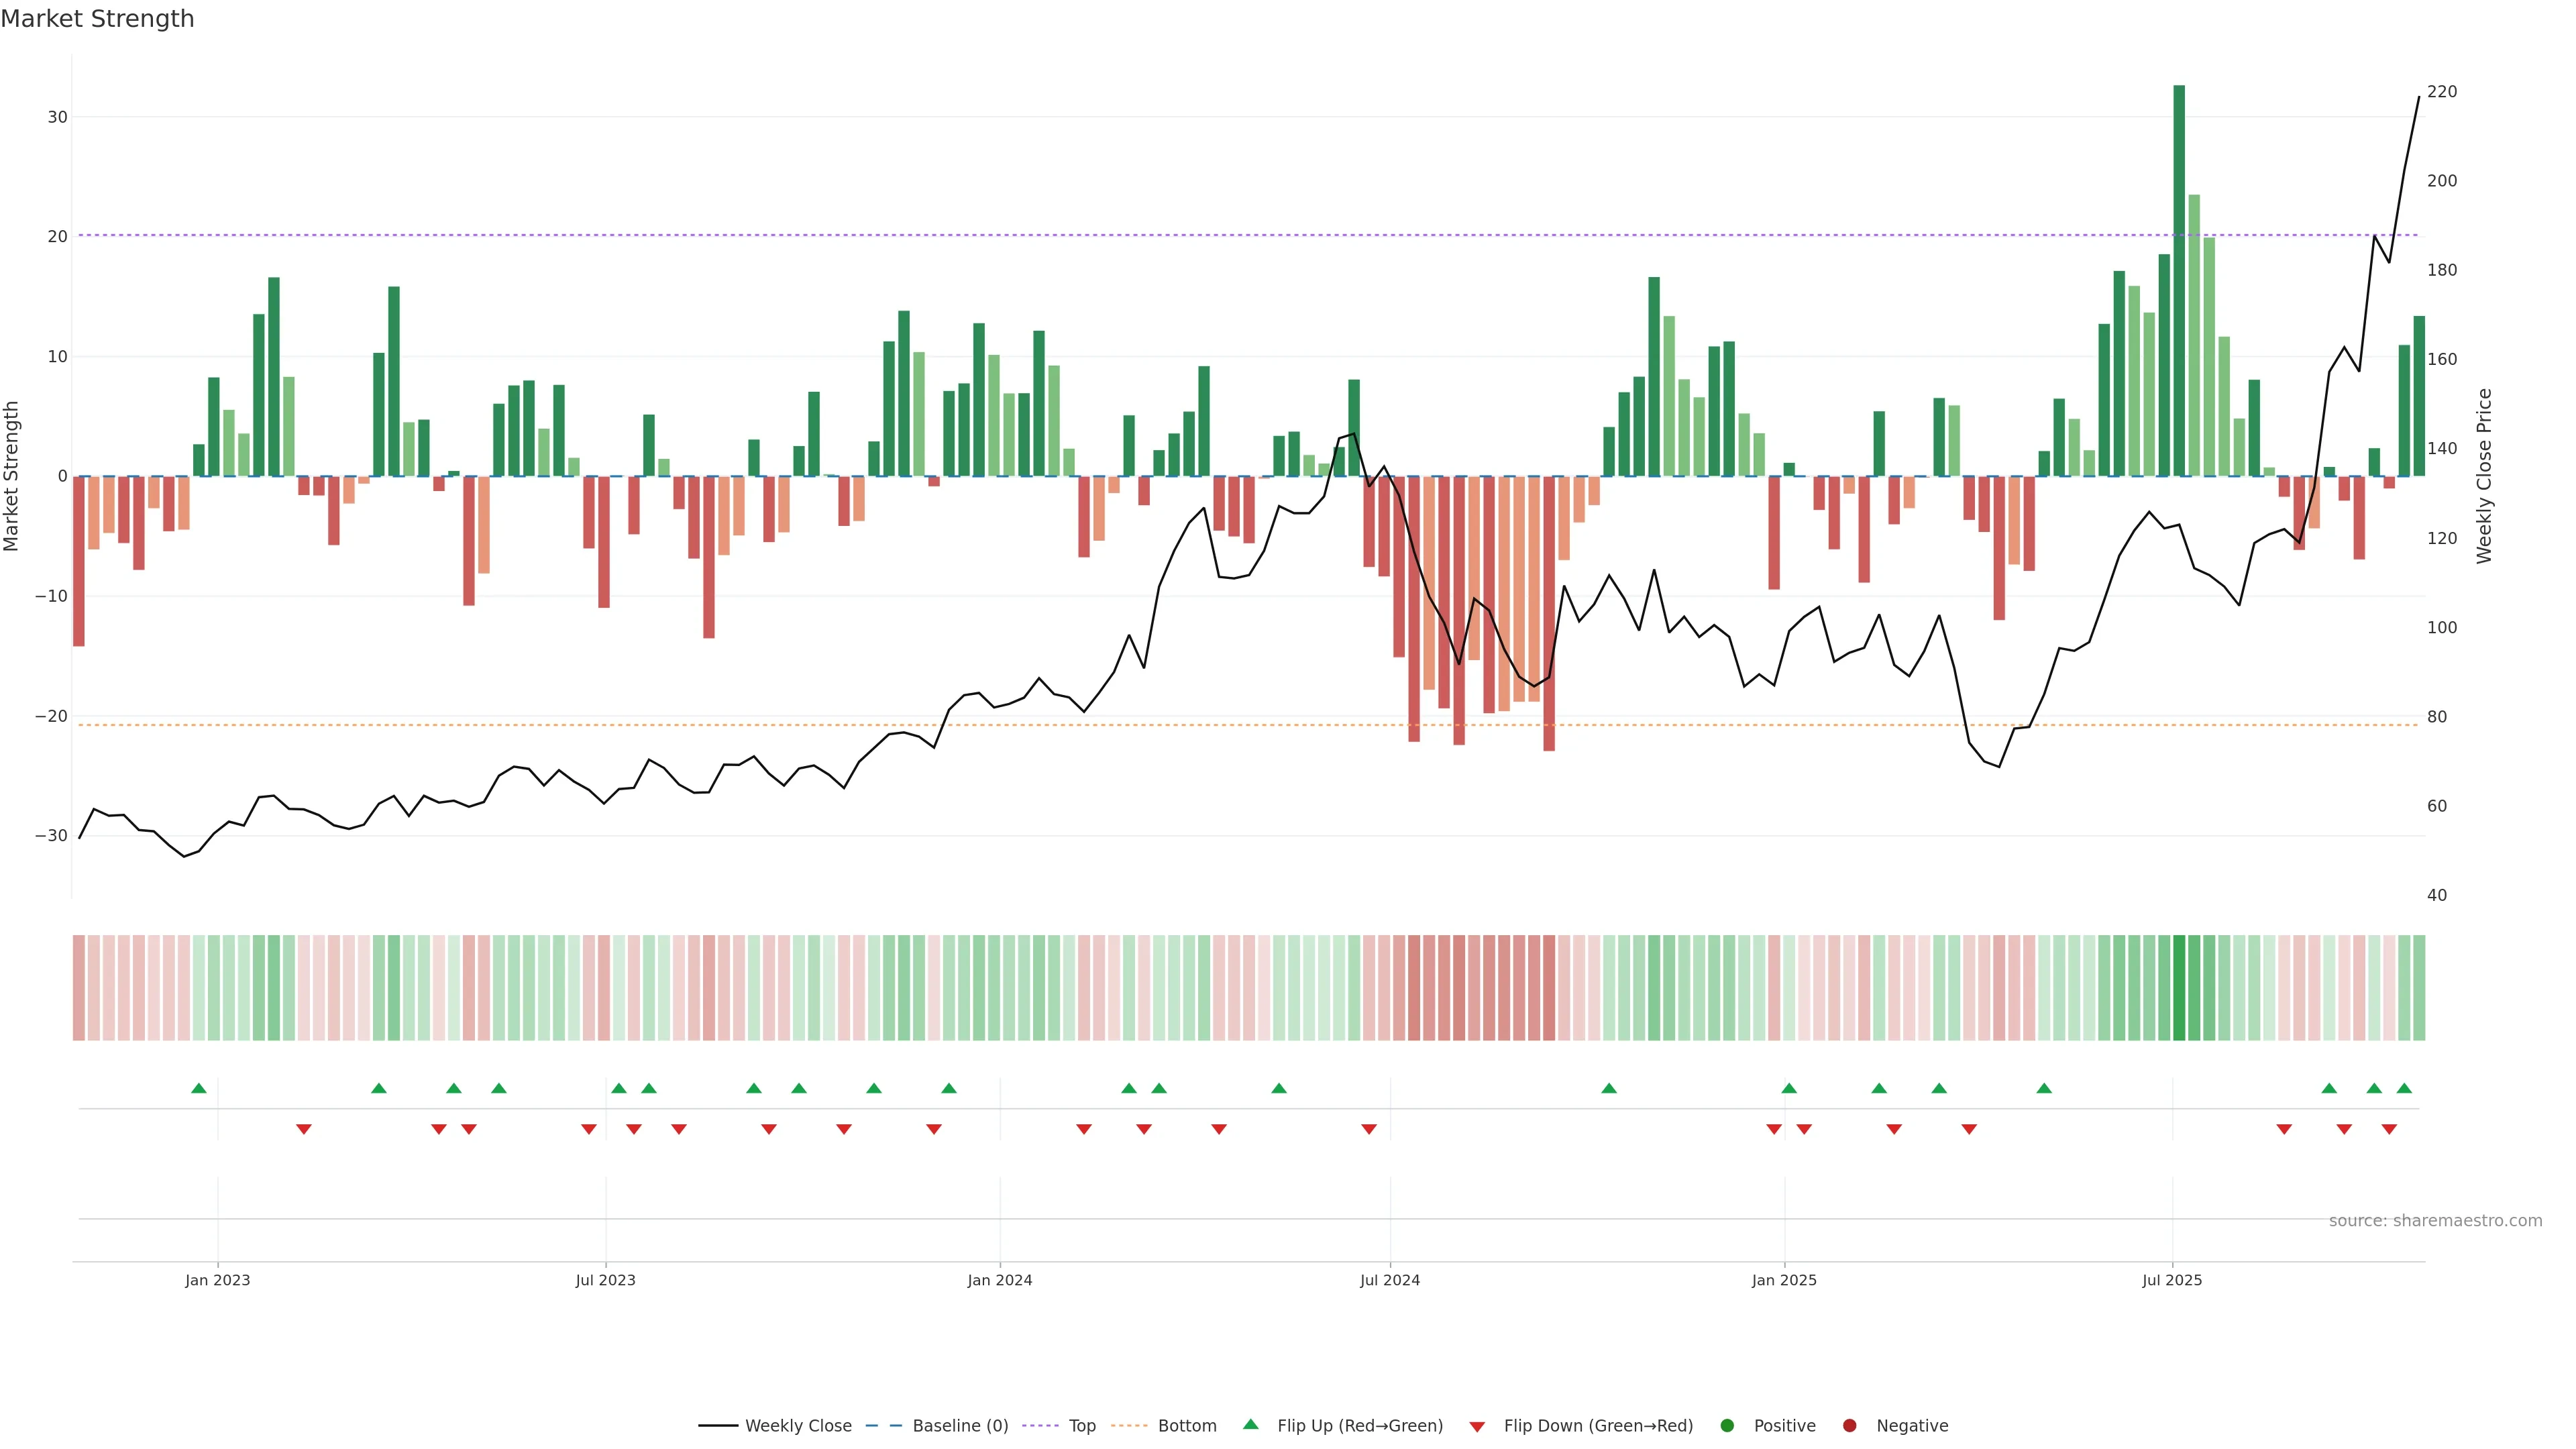2576x1449 pixels.
Task: Click the source: sharemaestro.com text
Action: [2435, 1220]
